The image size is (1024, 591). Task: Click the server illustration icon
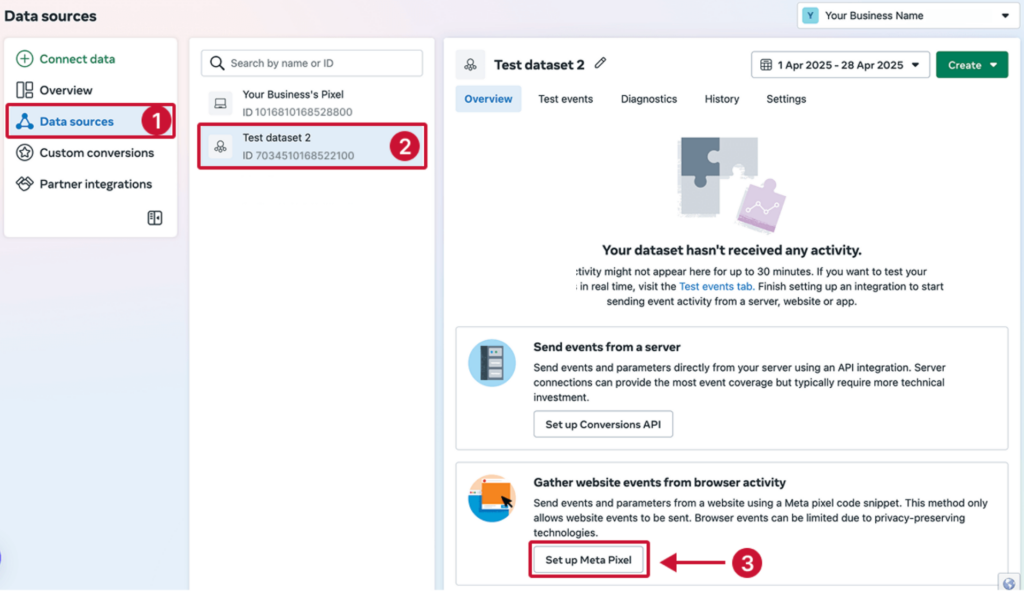pos(492,362)
